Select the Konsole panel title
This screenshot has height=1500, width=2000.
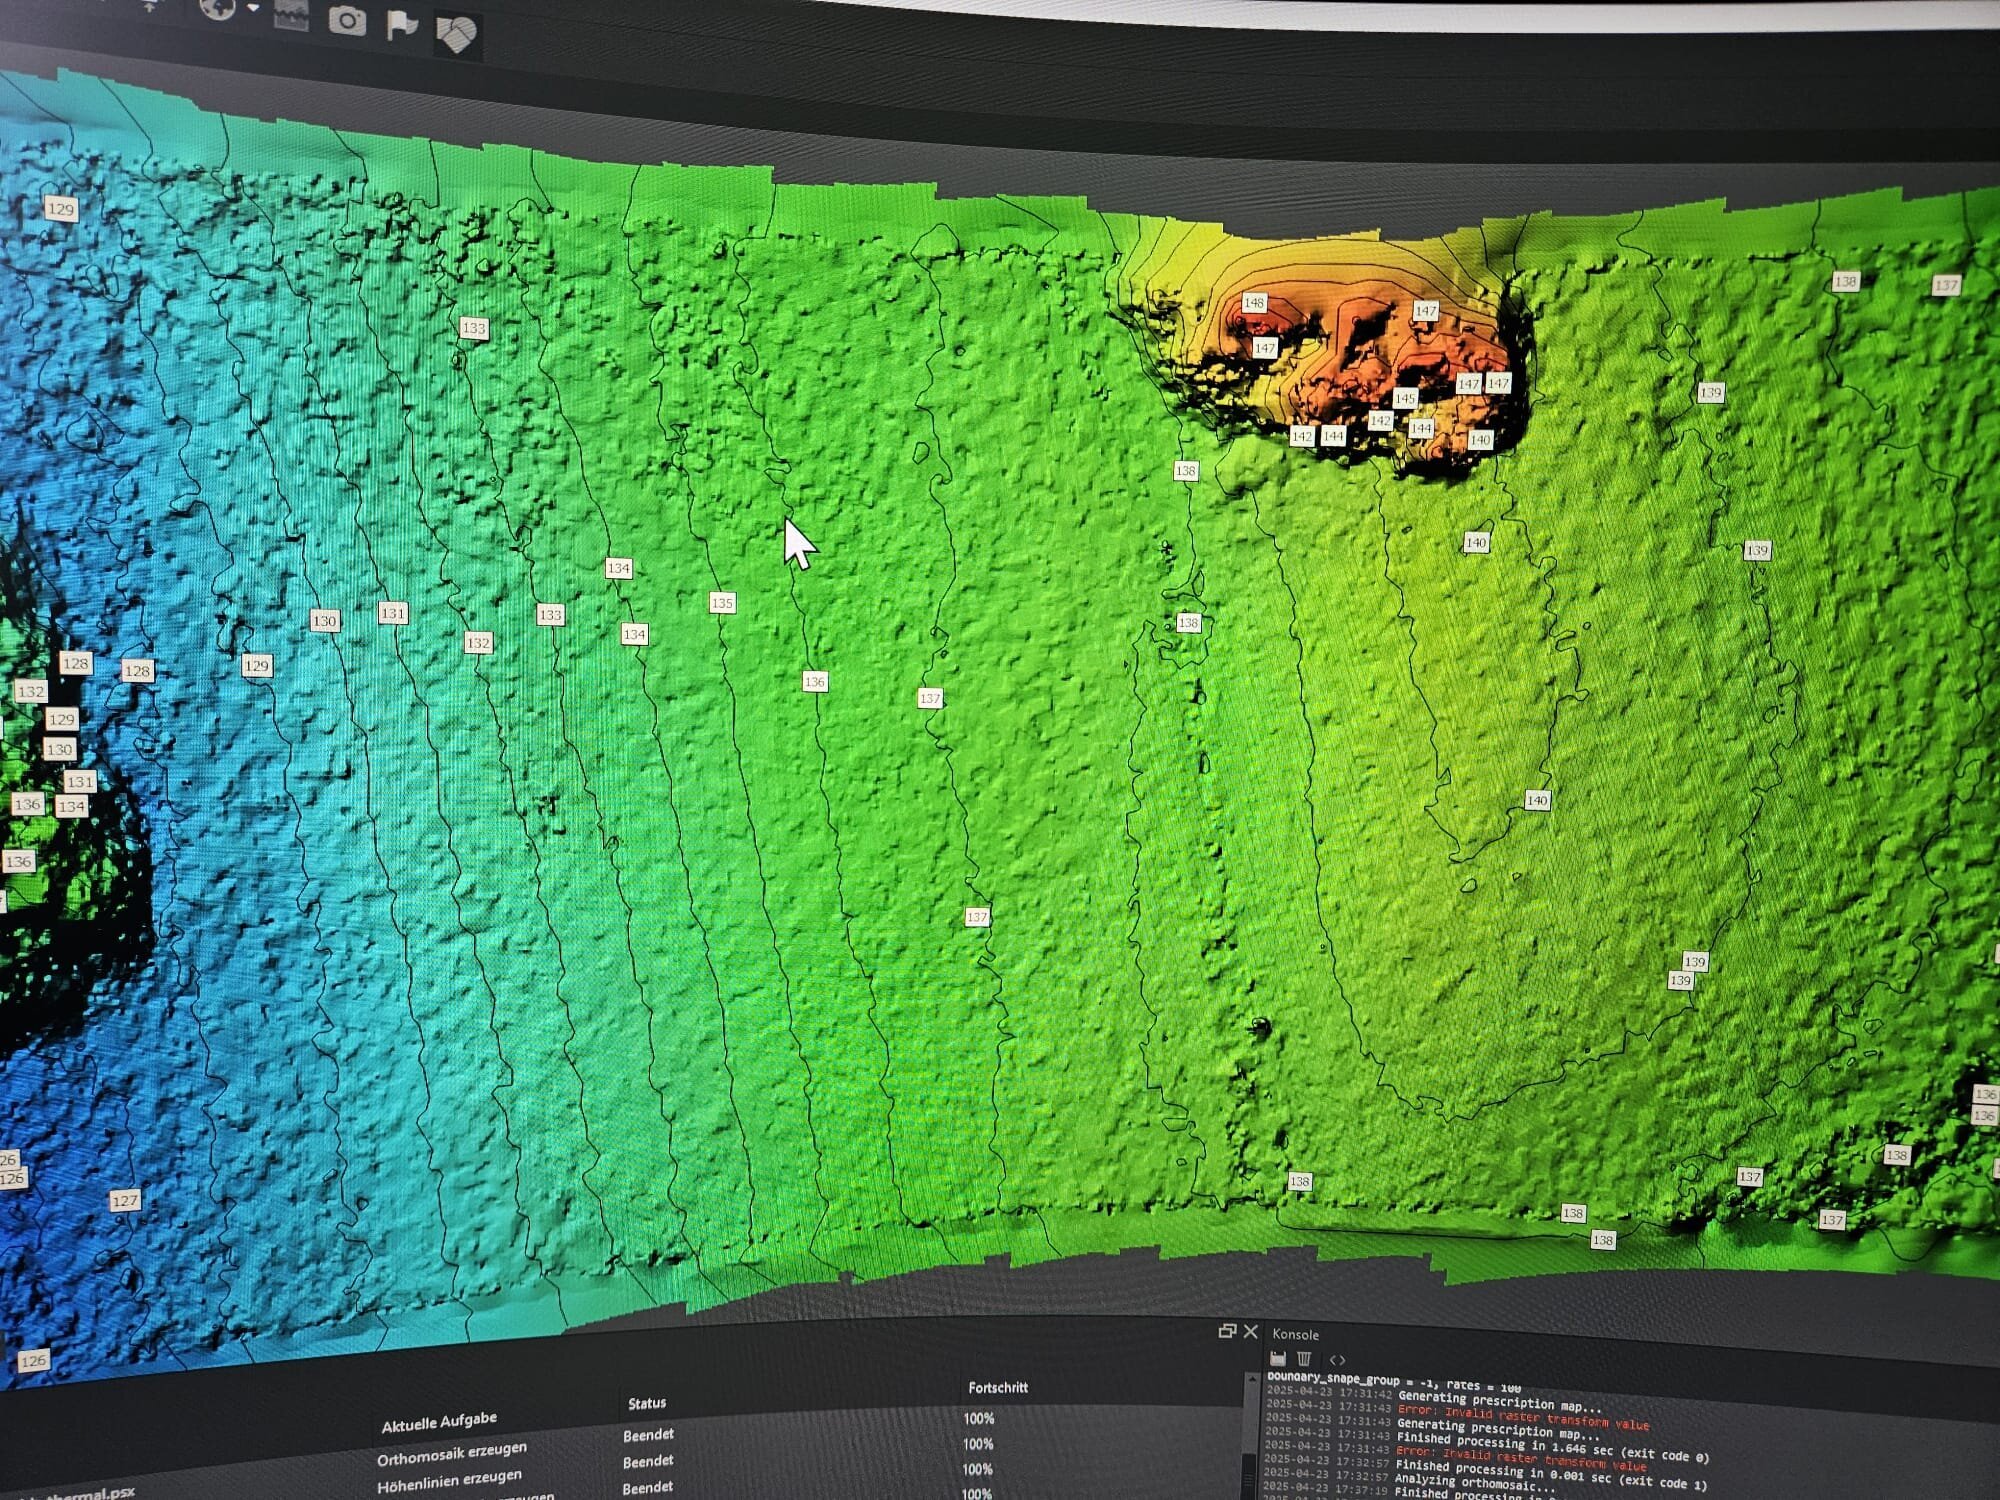[x=1296, y=1334]
